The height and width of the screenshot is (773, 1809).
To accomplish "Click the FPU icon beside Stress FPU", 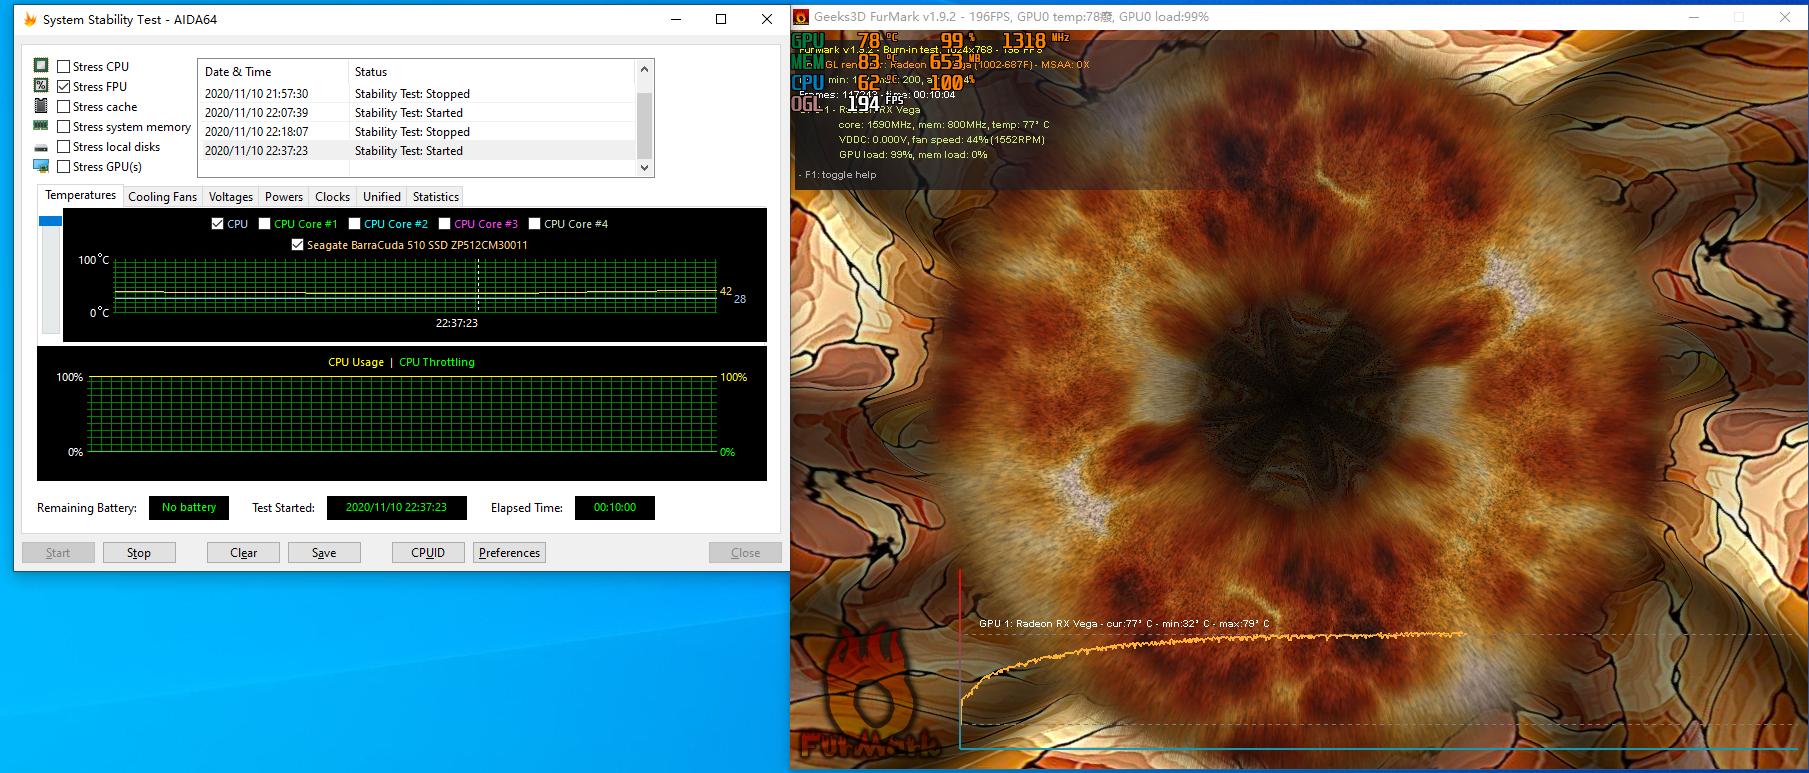I will coord(41,86).
